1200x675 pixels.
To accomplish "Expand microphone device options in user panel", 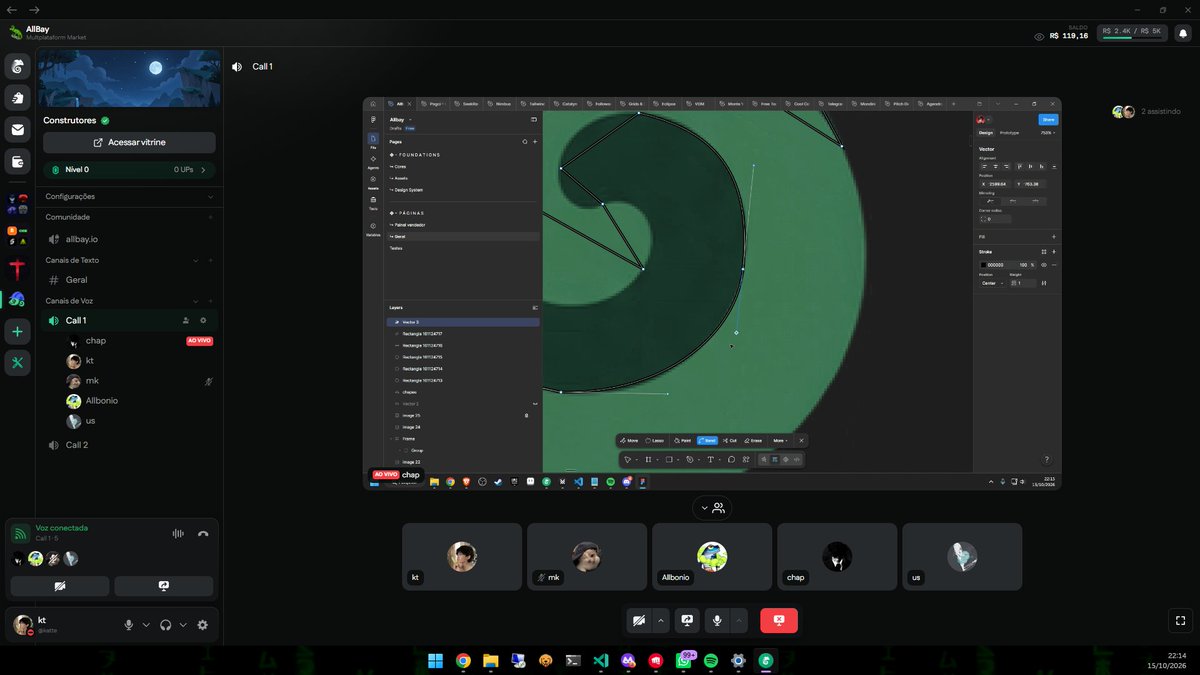I will click(146, 625).
